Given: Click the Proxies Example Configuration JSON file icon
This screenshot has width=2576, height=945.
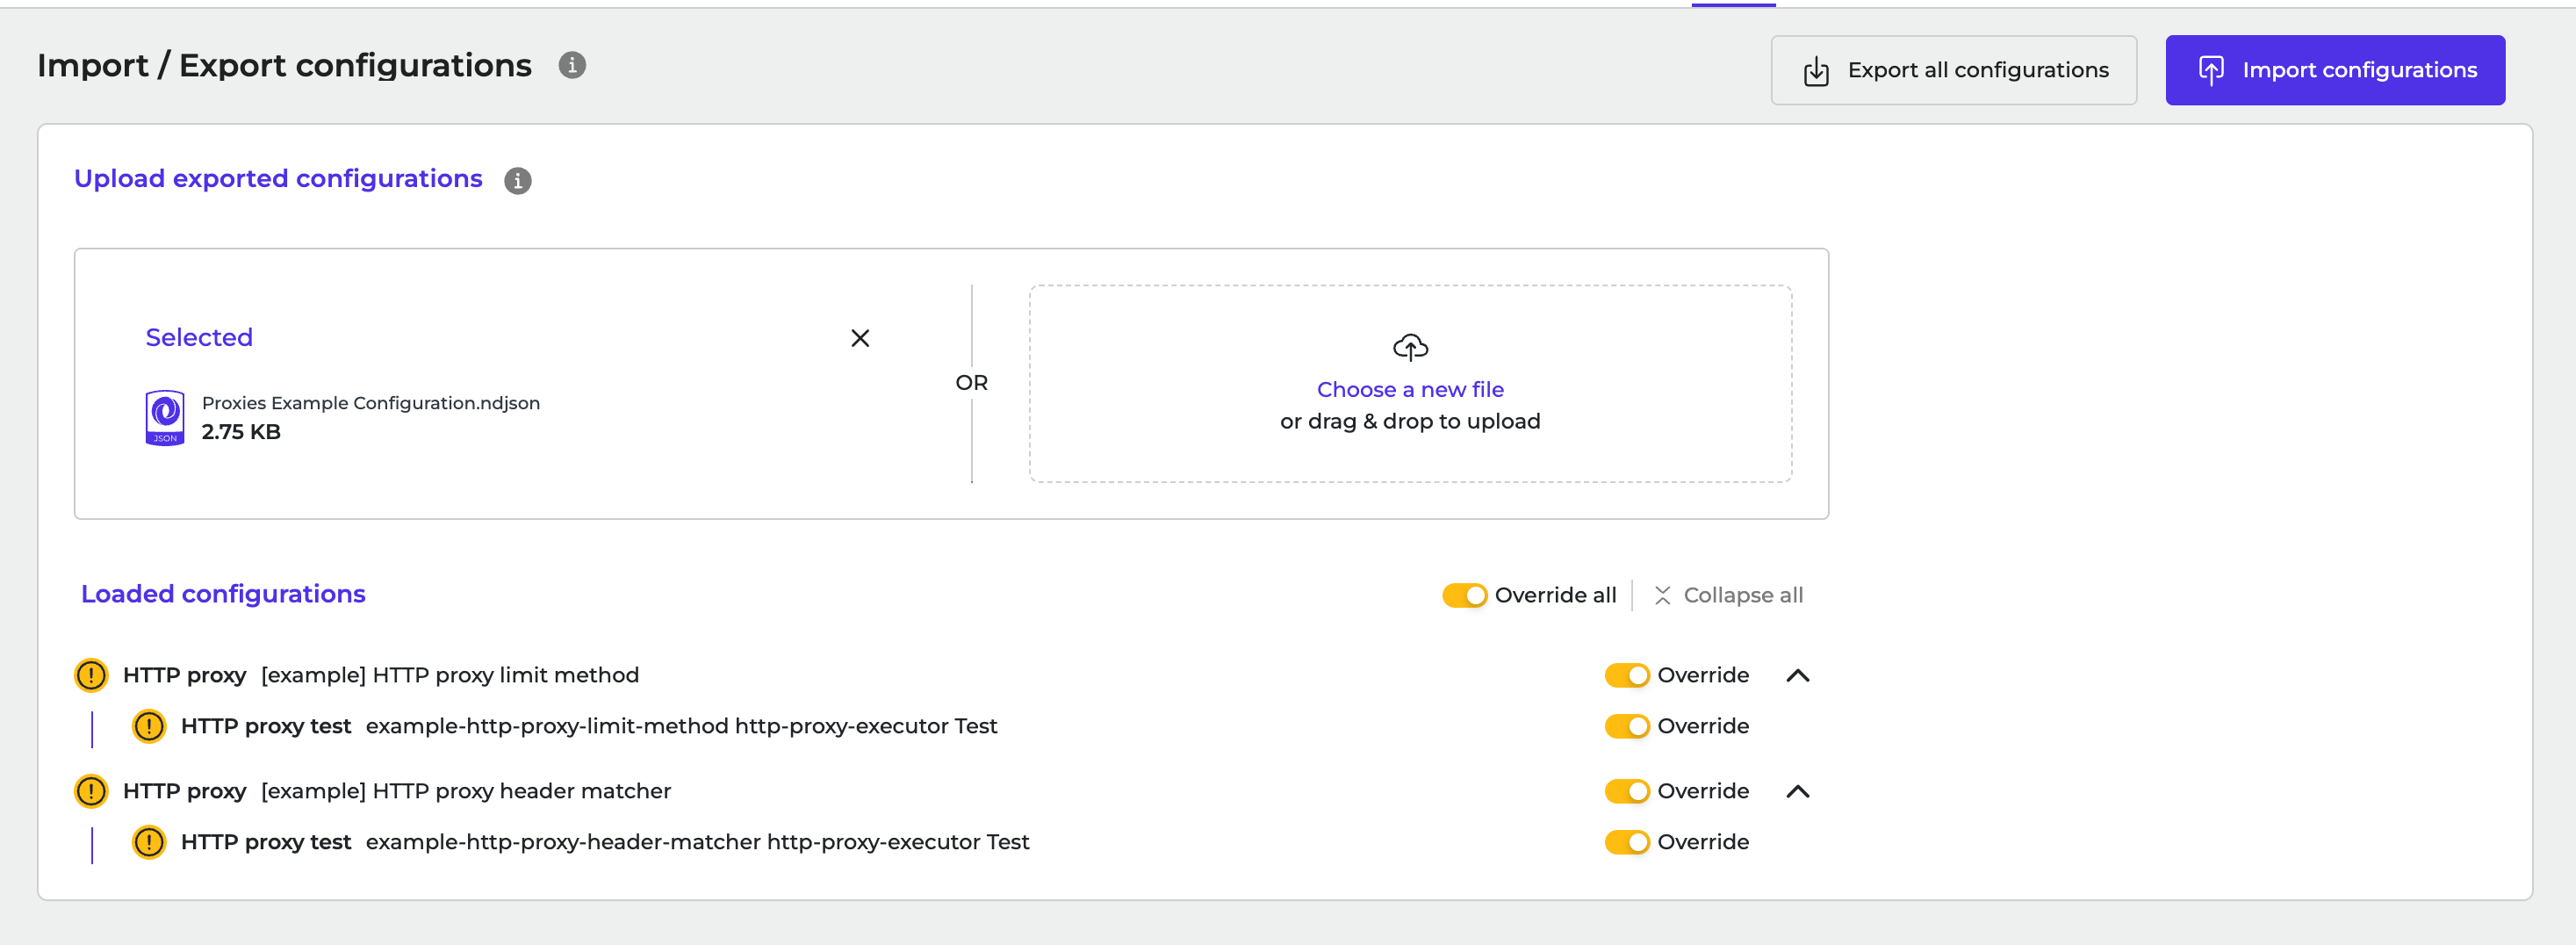Looking at the screenshot, I should click(x=165, y=417).
